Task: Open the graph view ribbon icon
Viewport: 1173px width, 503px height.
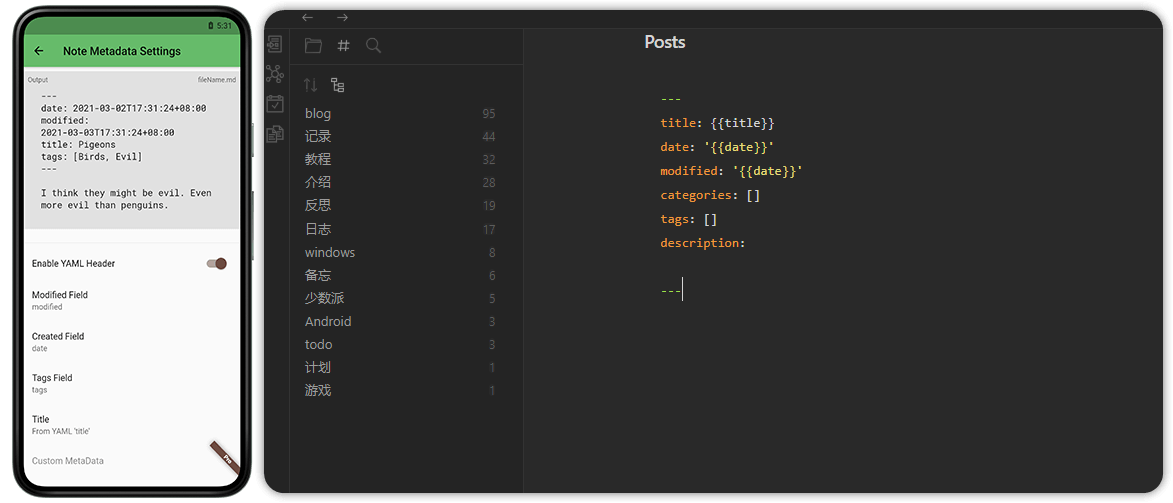Action: click(x=274, y=73)
